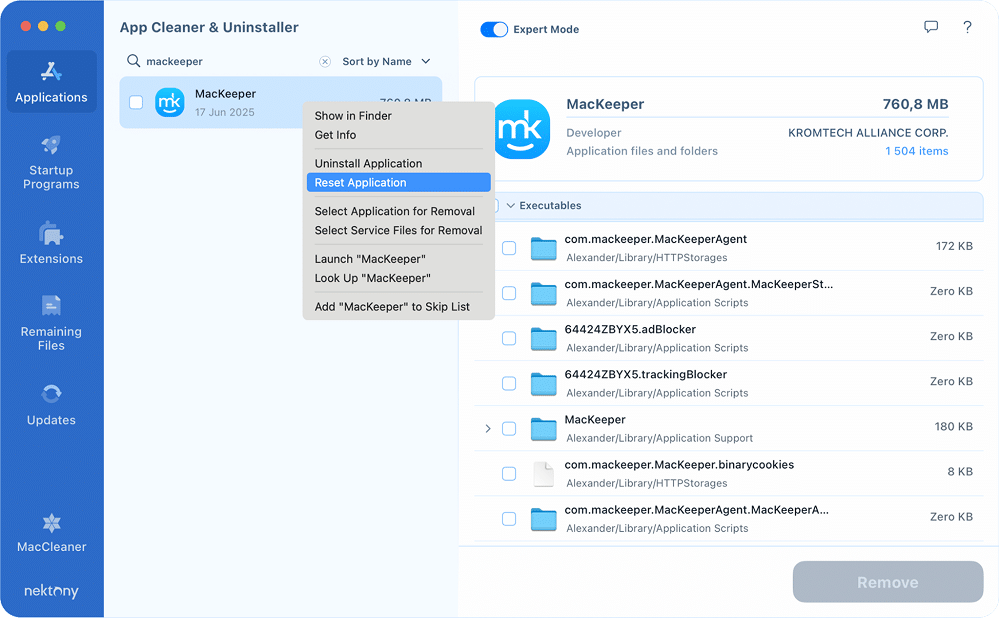Image resolution: width=999 pixels, height=618 pixels.
Task: Open the 1 504 items link
Action: tap(916, 151)
